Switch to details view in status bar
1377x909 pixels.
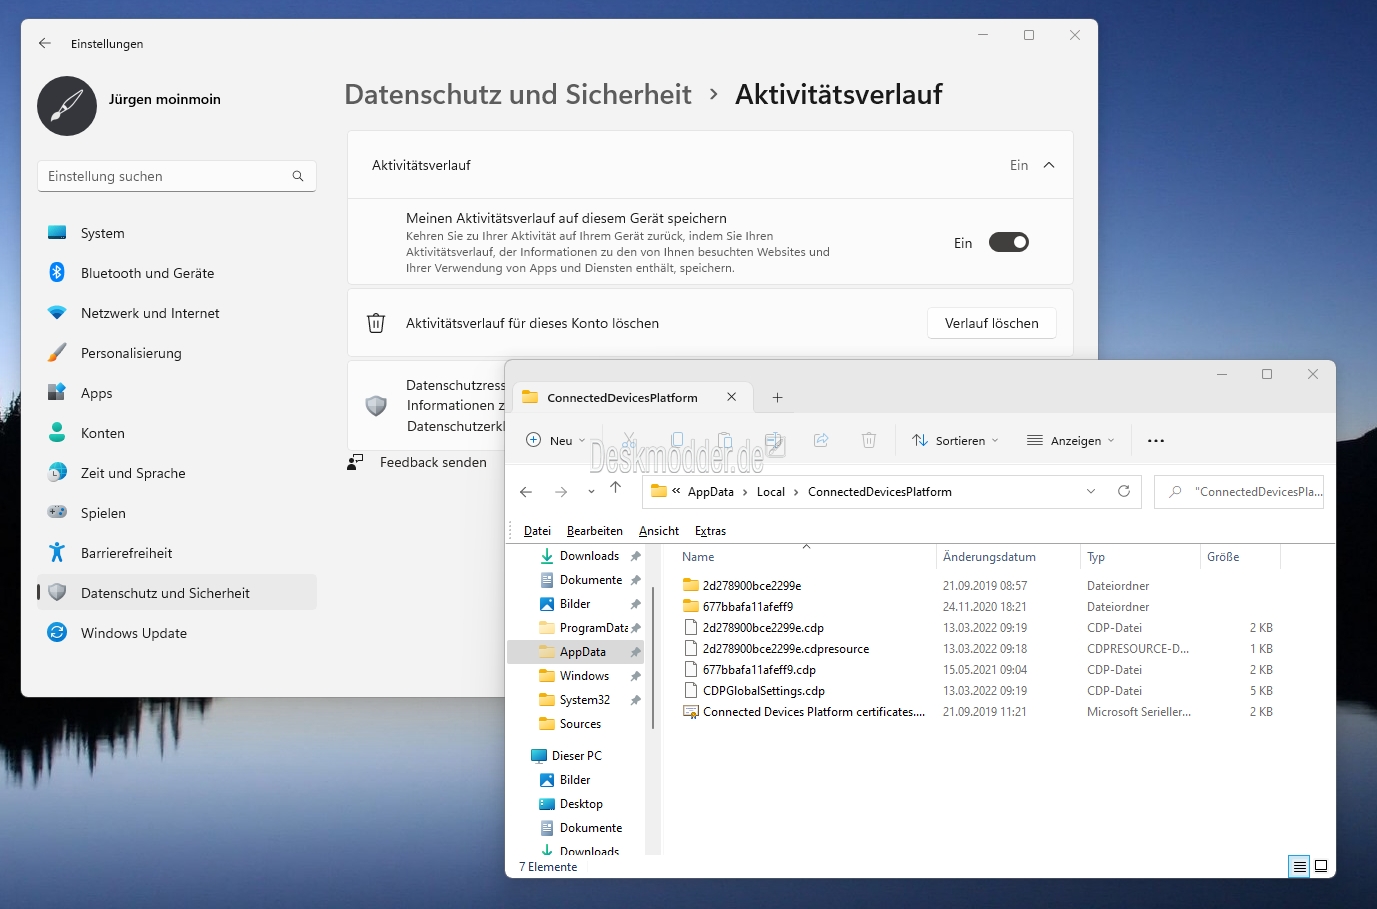click(1299, 866)
